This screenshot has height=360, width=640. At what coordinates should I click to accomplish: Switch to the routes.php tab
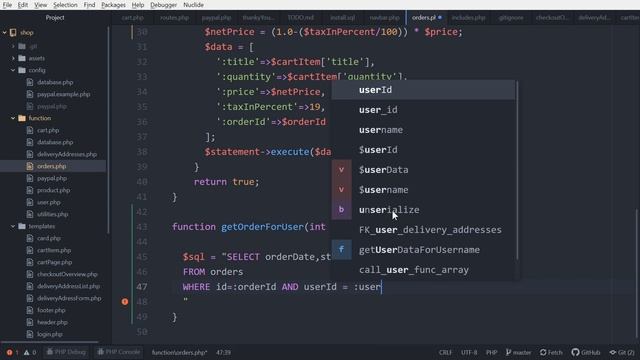click(174, 18)
